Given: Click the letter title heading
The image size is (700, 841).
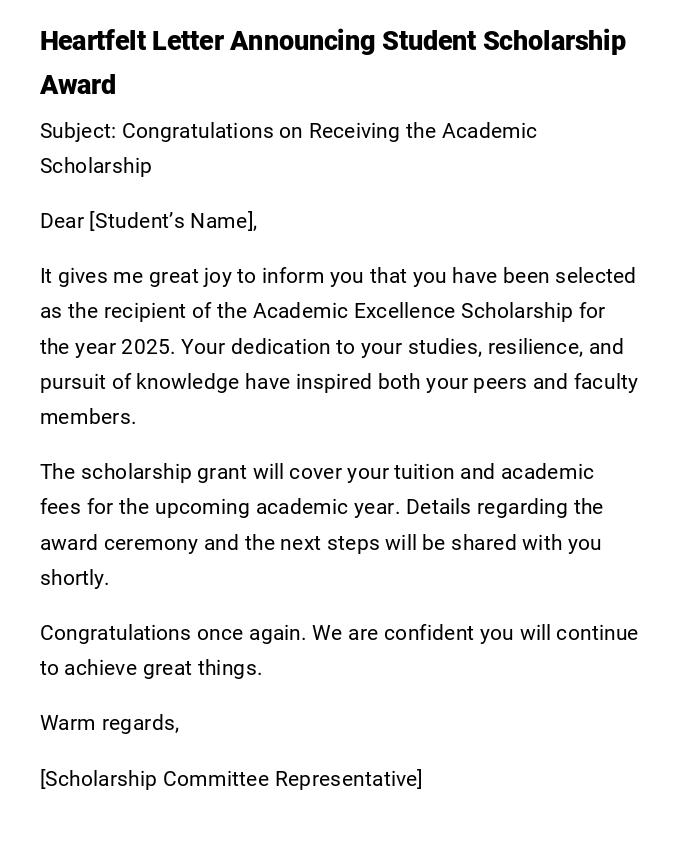Looking at the screenshot, I should coord(332,42).
